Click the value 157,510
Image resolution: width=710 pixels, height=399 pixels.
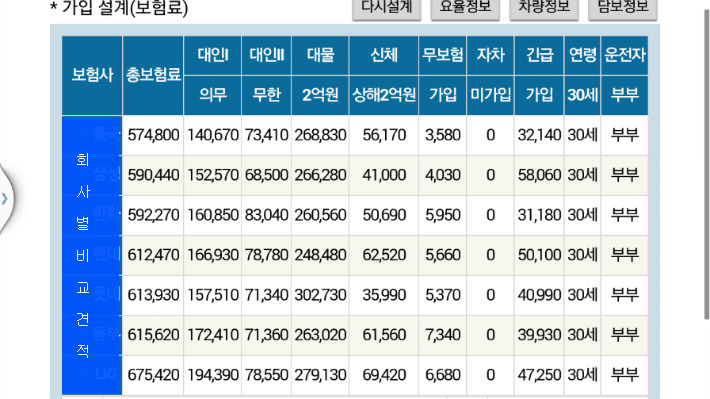(x=213, y=295)
